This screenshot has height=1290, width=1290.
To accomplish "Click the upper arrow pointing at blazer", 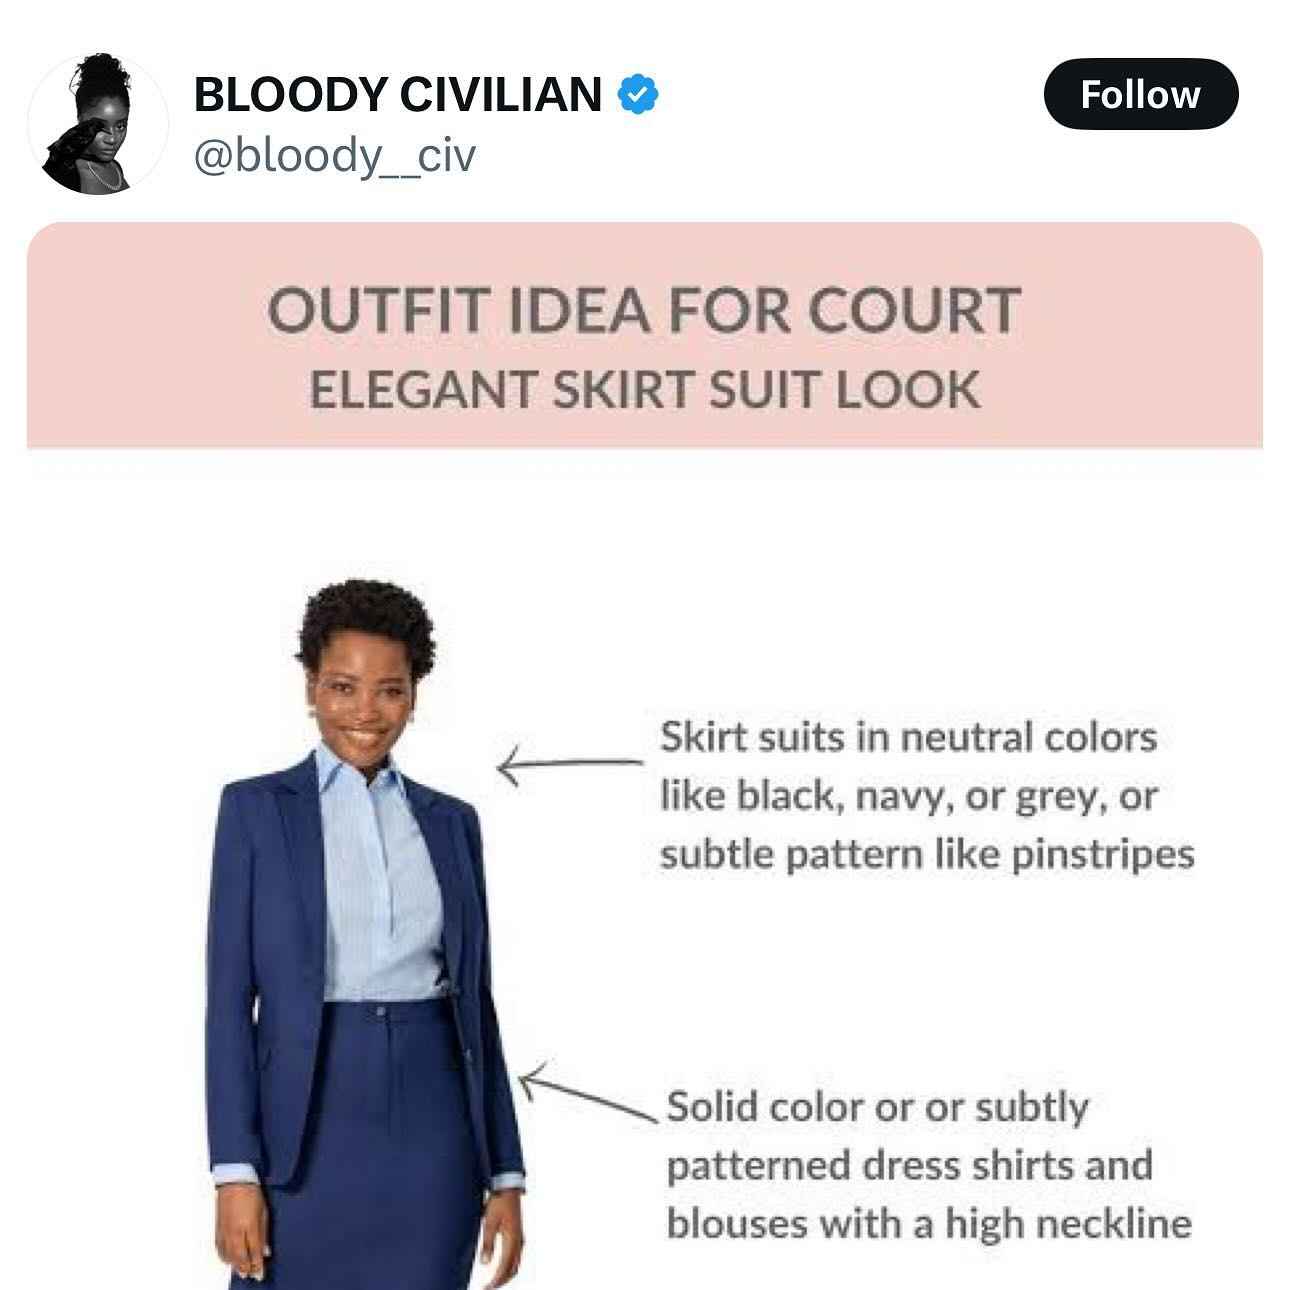I will pyautogui.click(x=570, y=766).
